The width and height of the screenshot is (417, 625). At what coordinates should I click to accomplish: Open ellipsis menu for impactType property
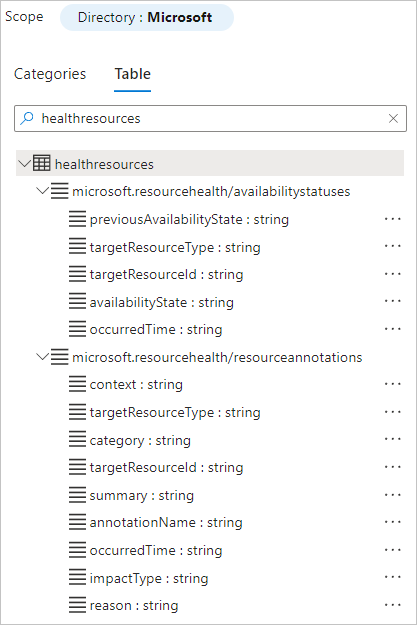coord(392,577)
